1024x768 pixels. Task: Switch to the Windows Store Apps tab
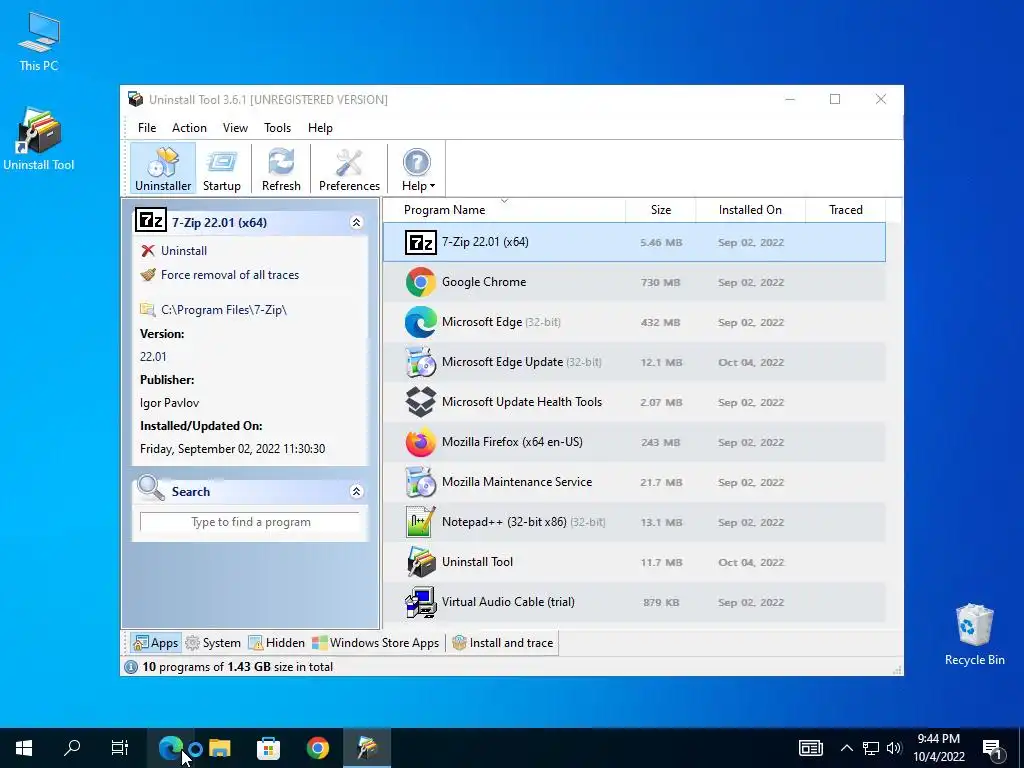click(x=376, y=643)
